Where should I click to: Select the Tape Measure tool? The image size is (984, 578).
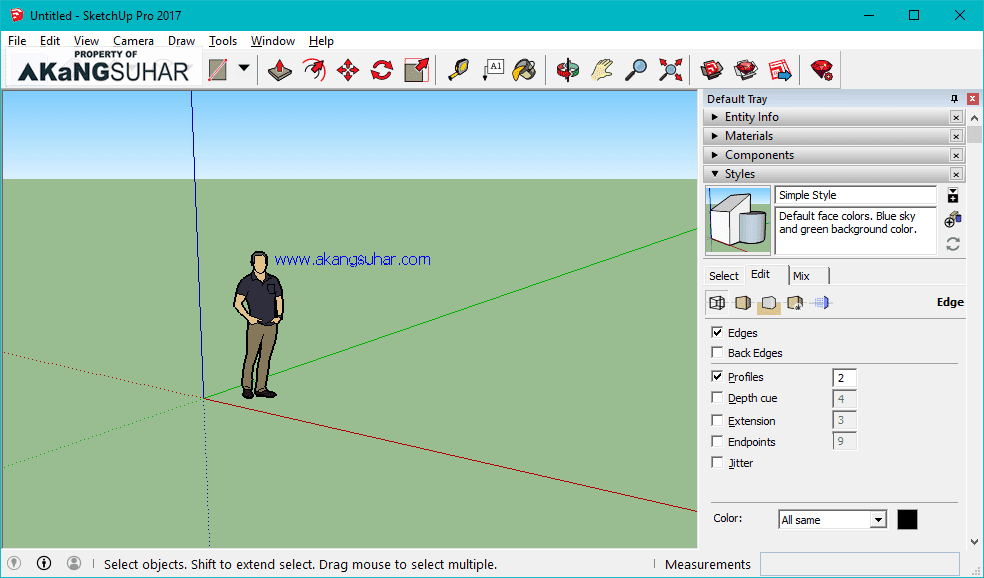(458, 70)
